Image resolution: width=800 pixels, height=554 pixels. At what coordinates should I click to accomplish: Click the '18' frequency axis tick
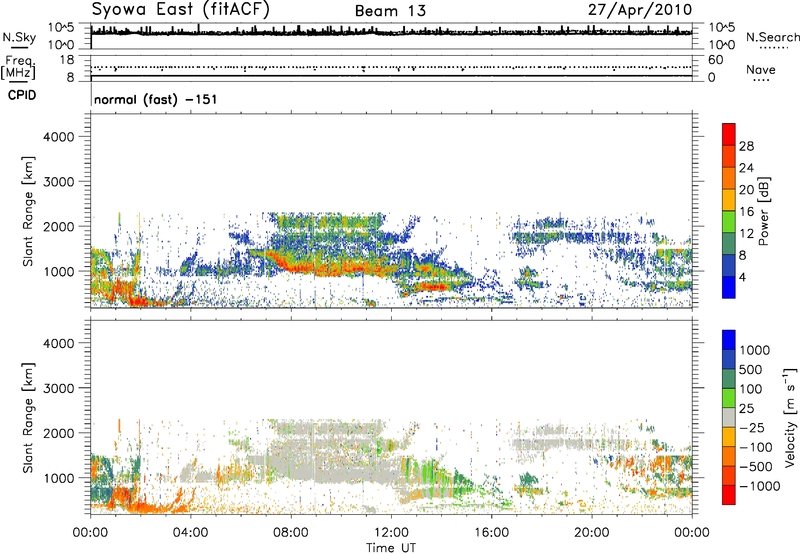[67, 60]
